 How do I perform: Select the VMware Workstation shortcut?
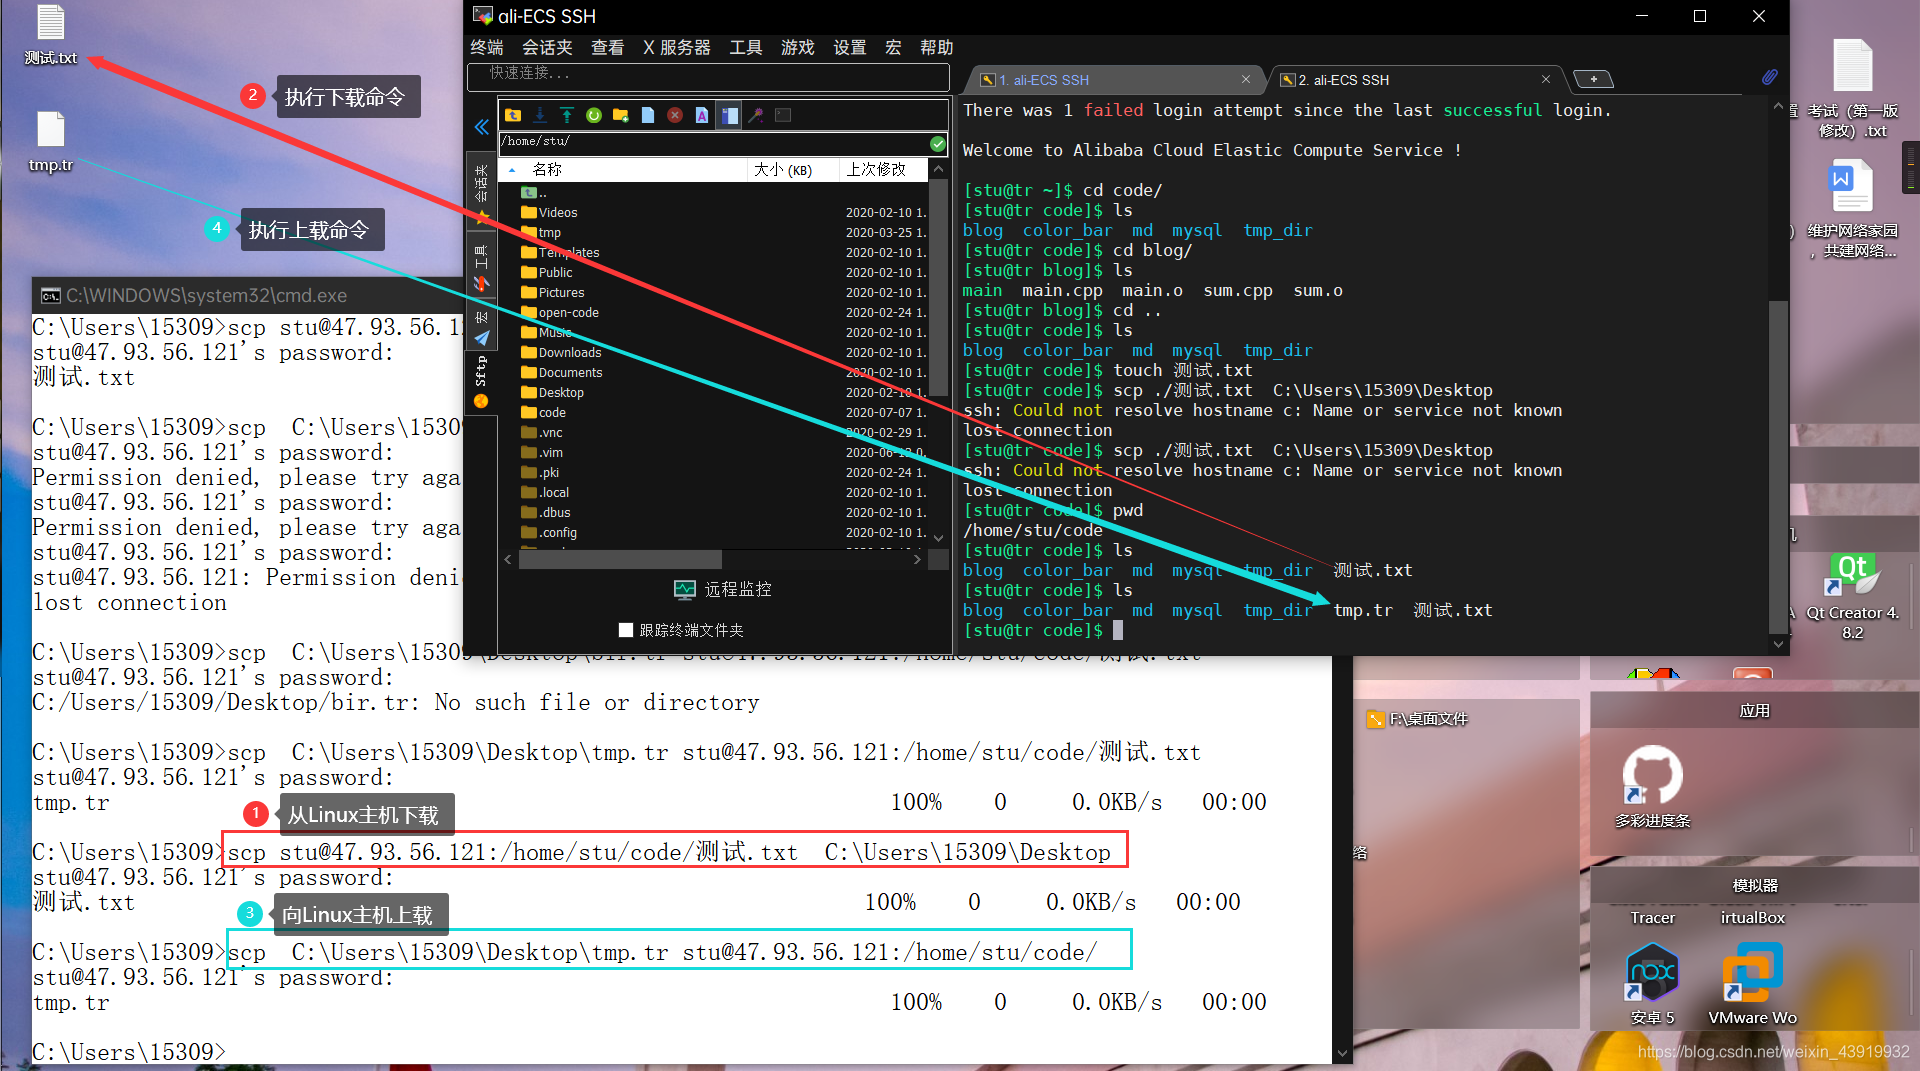[1753, 985]
